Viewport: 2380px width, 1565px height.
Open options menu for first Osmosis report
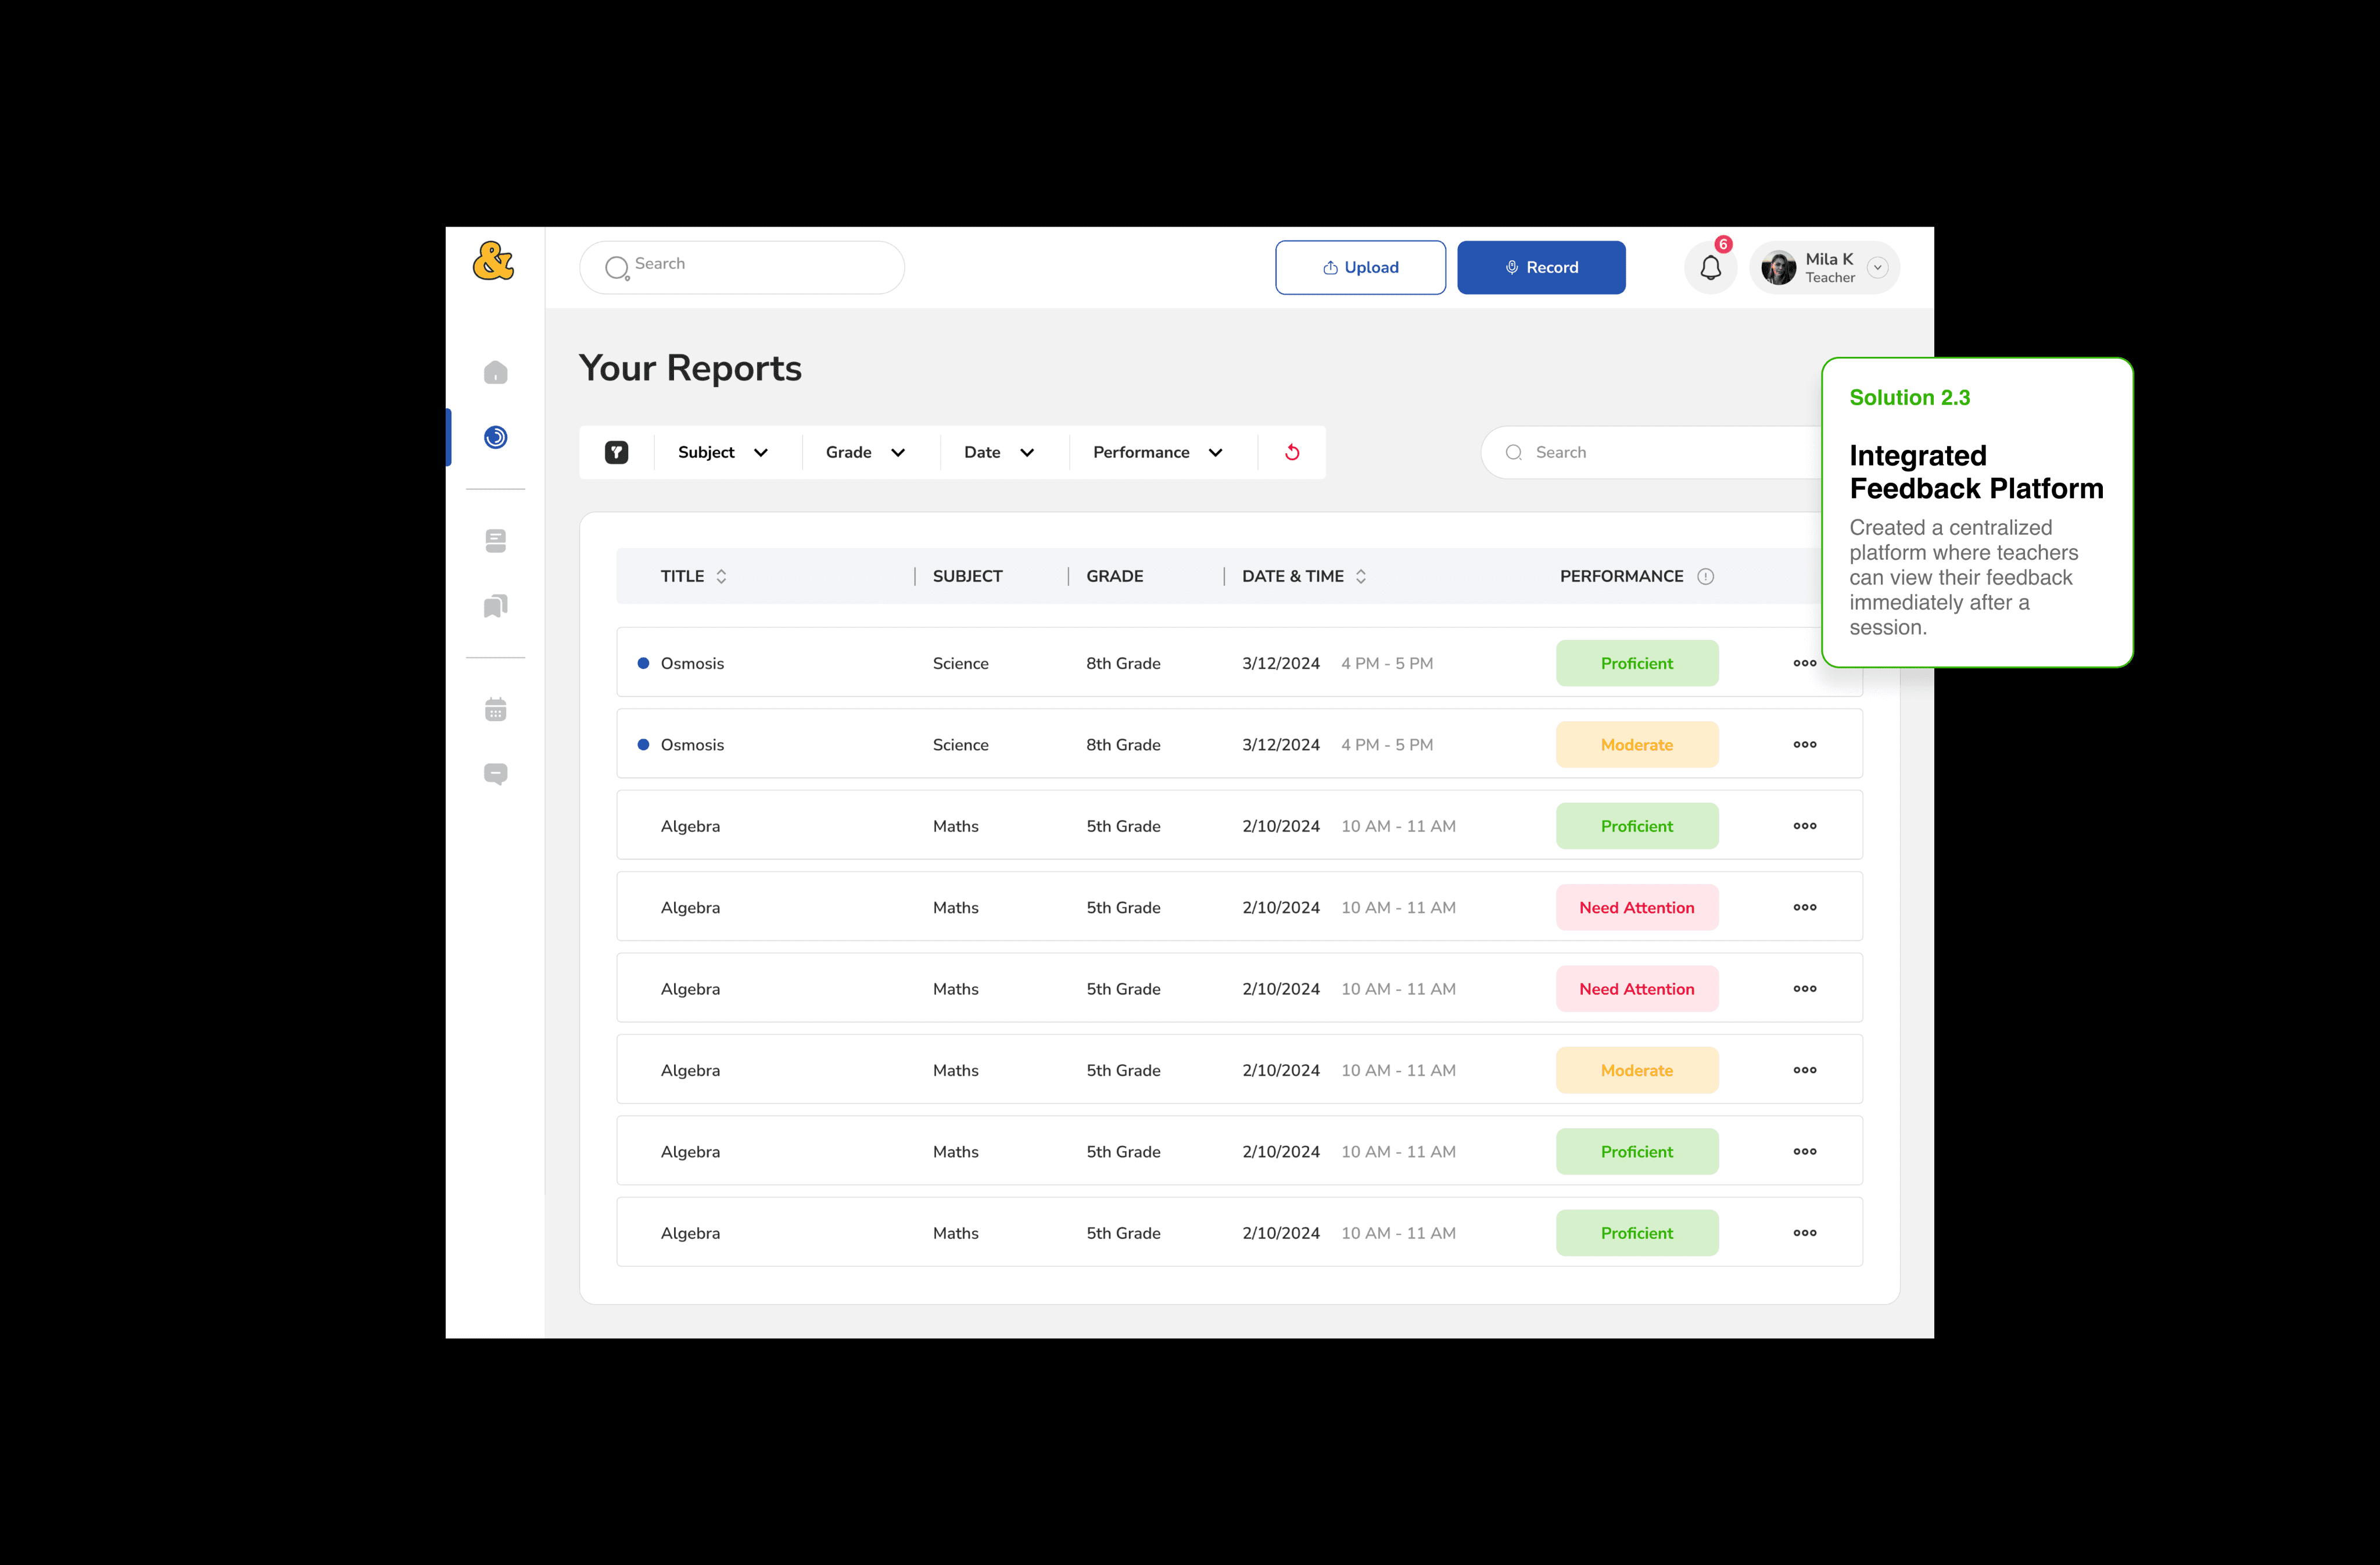tap(1804, 663)
